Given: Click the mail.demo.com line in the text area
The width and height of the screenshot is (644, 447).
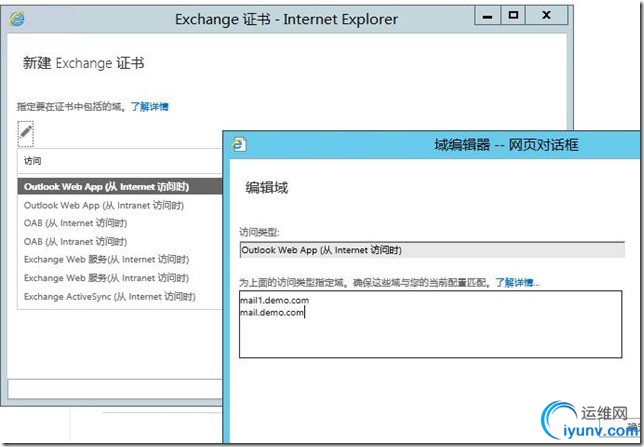Looking at the screenshot, I should (x=272, y=313).
